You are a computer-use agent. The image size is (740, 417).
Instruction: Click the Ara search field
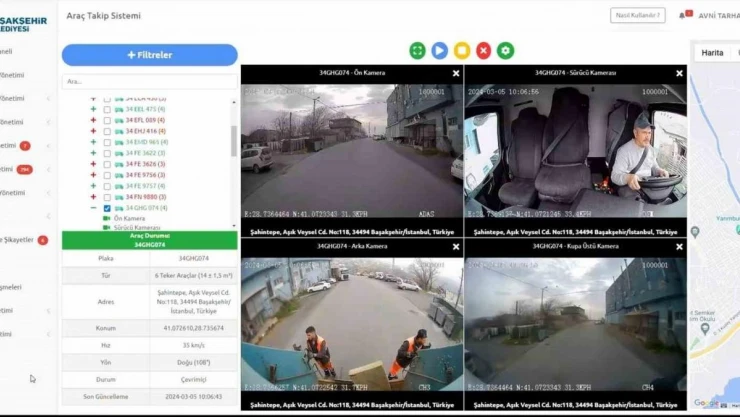[148, 81]
